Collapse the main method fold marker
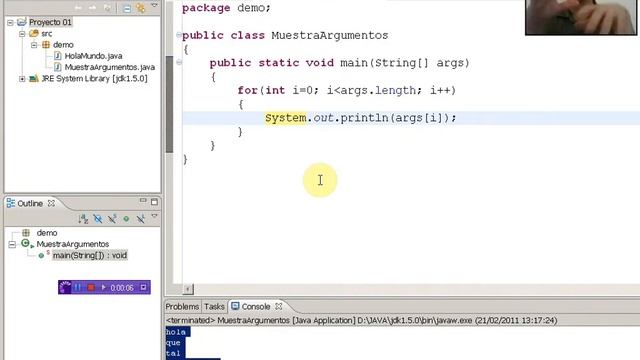This screenshot has height=360, width=640. (179, 62)
